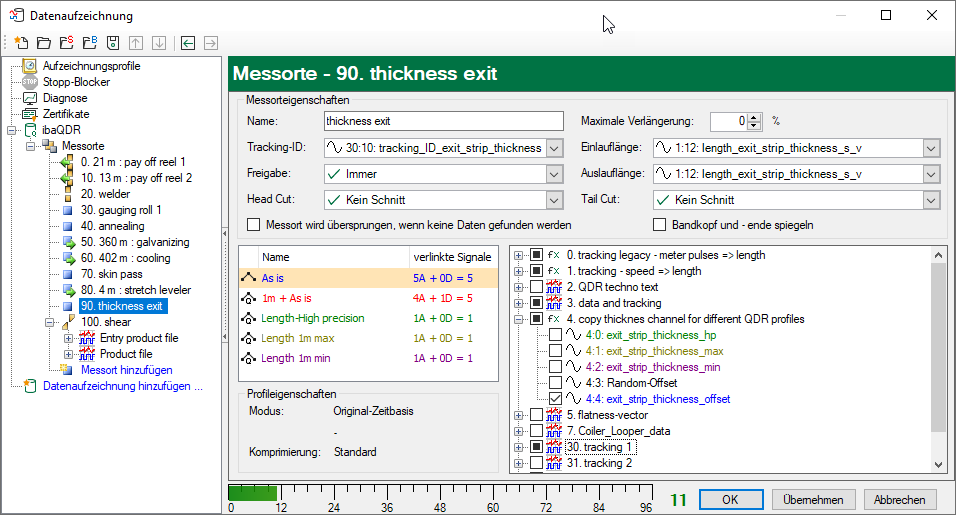The image size is (956, 515).
Task: Click the ibaQDR database icon
Action: coord(30,130)
